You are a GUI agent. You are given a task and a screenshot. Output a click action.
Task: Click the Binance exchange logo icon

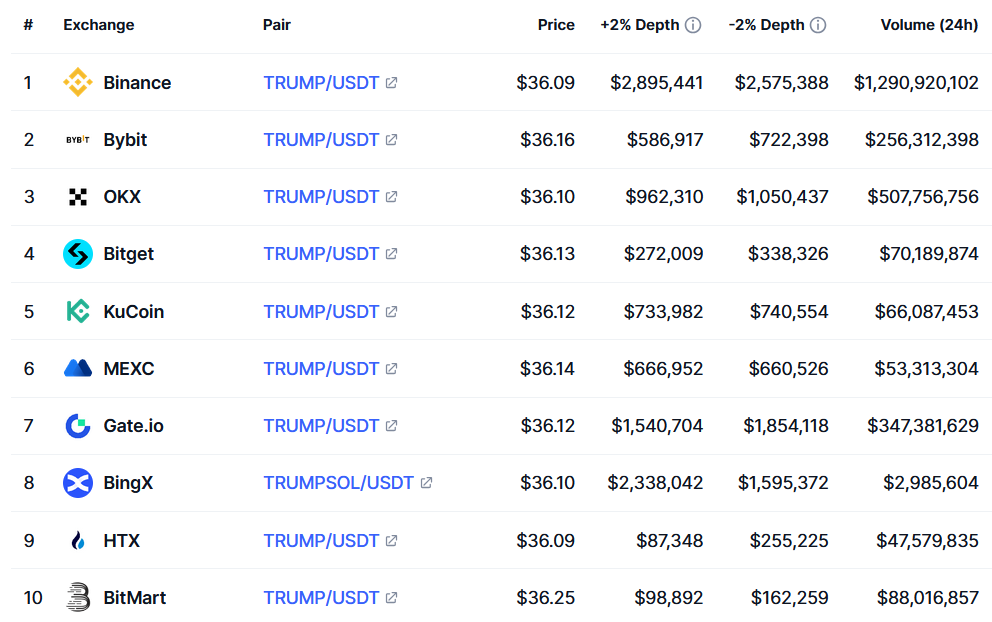click(78, 82)
